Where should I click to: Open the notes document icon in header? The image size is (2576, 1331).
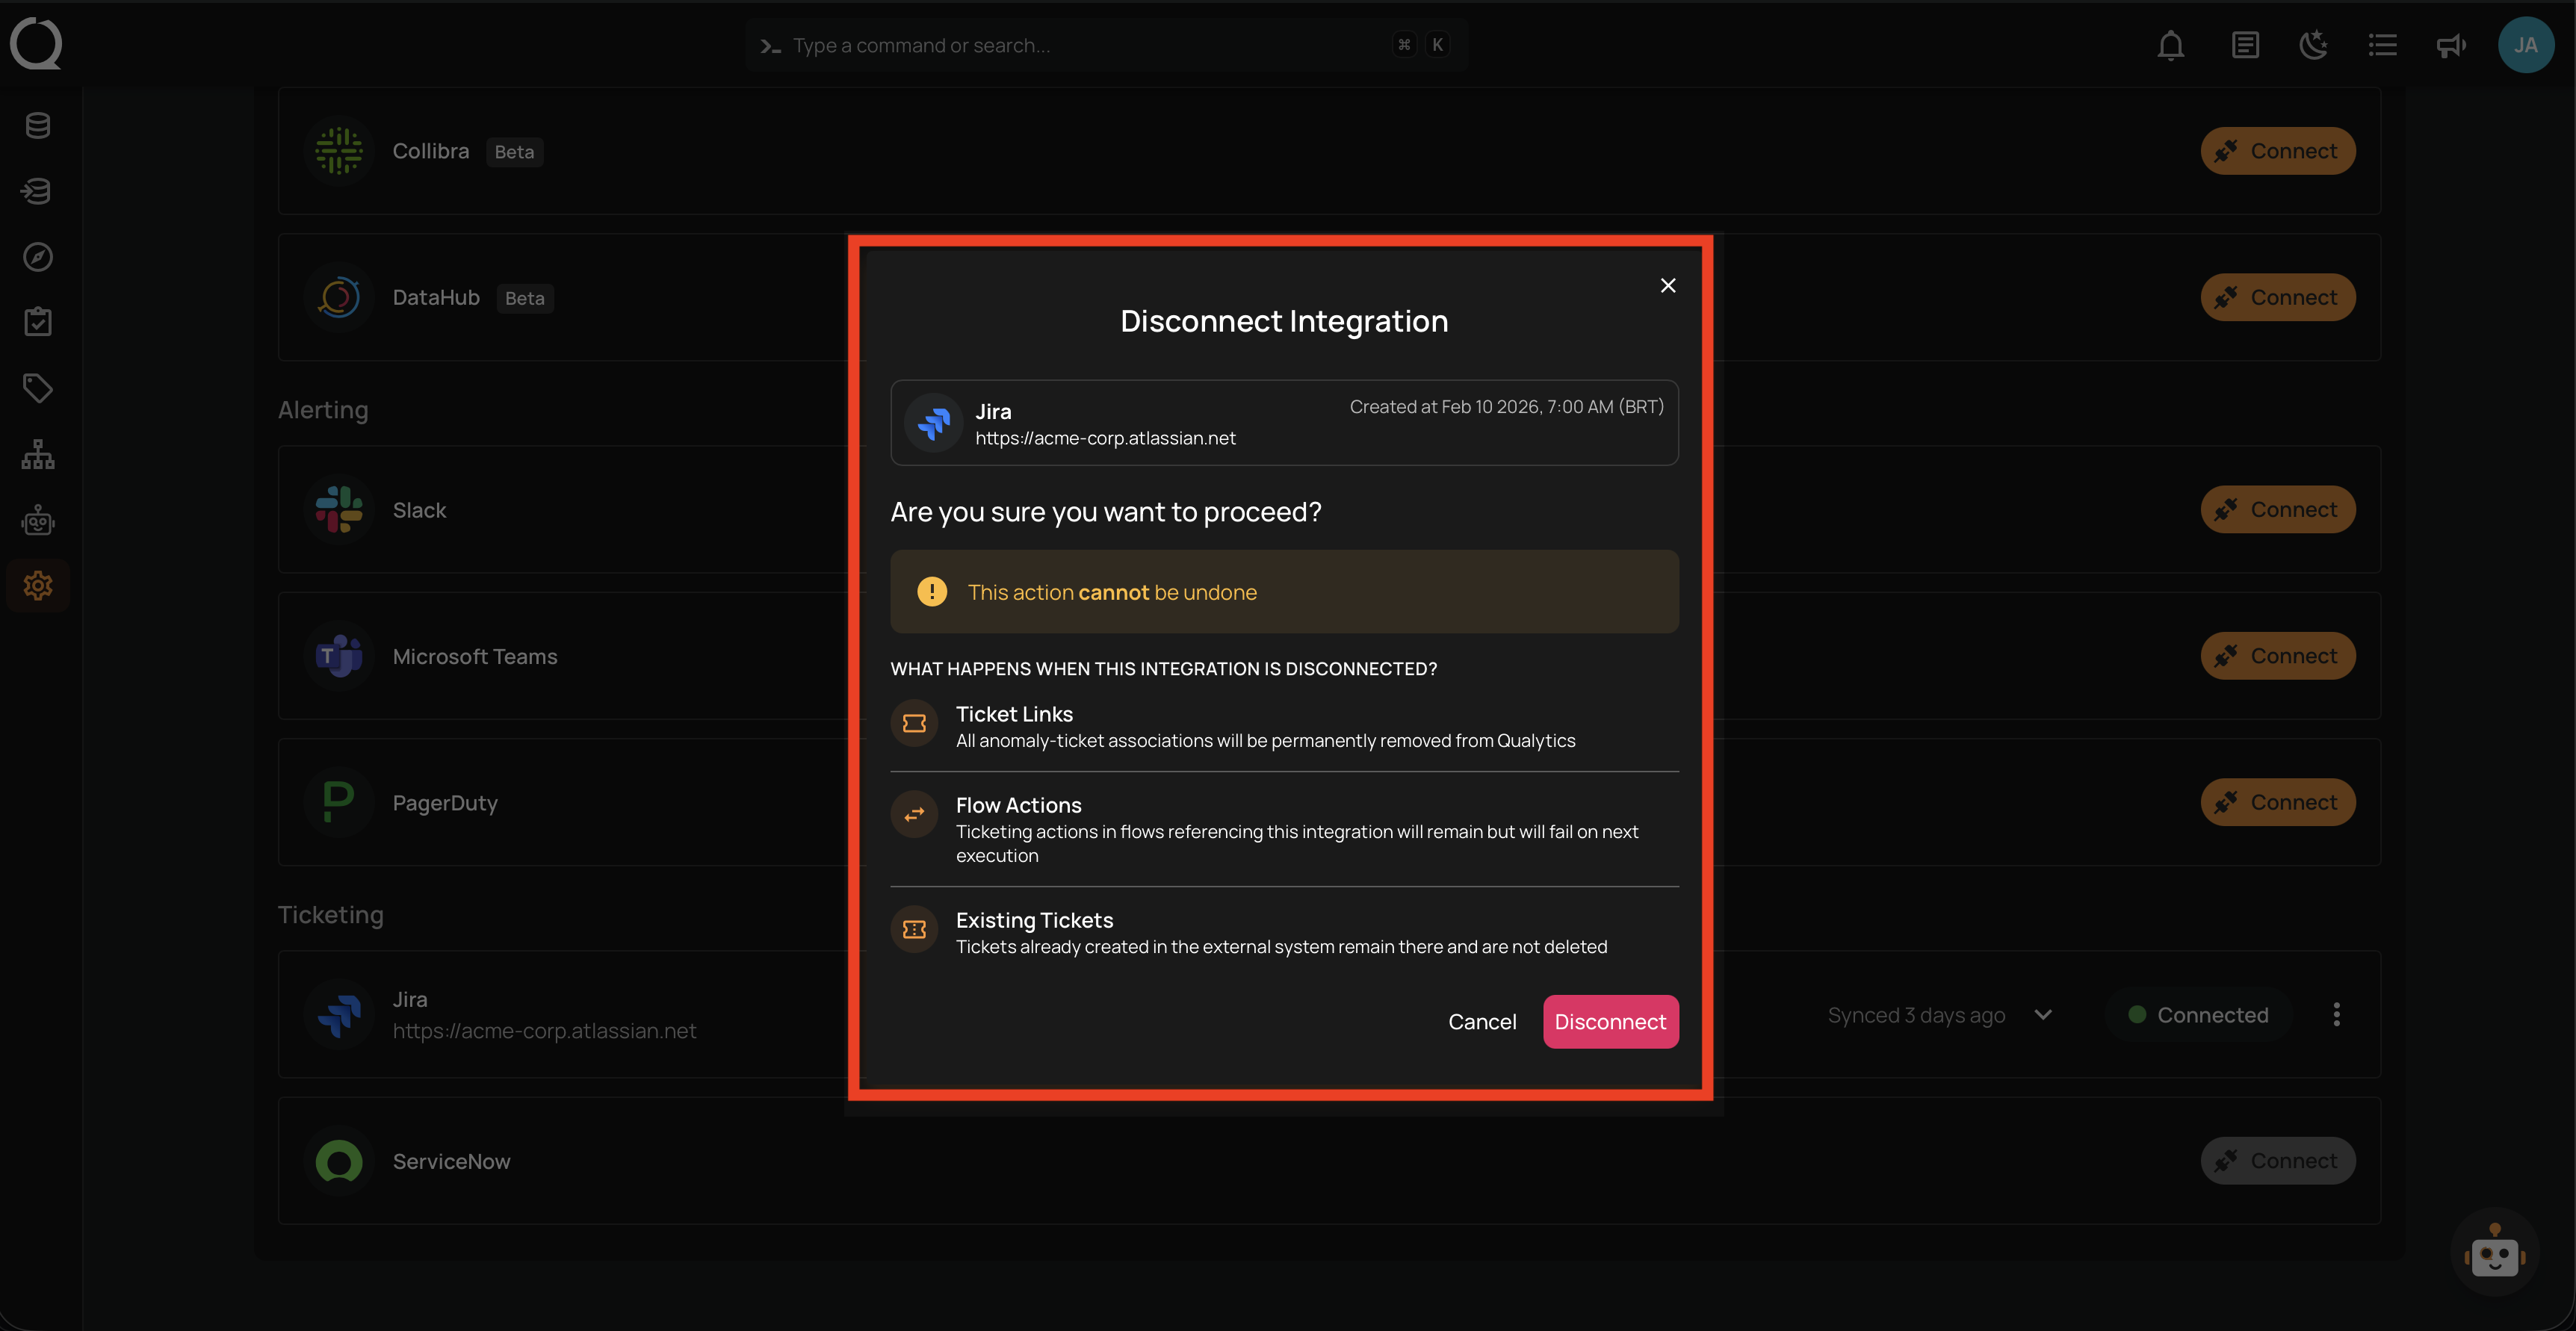pyautogui.click(x=2245, y=45)
